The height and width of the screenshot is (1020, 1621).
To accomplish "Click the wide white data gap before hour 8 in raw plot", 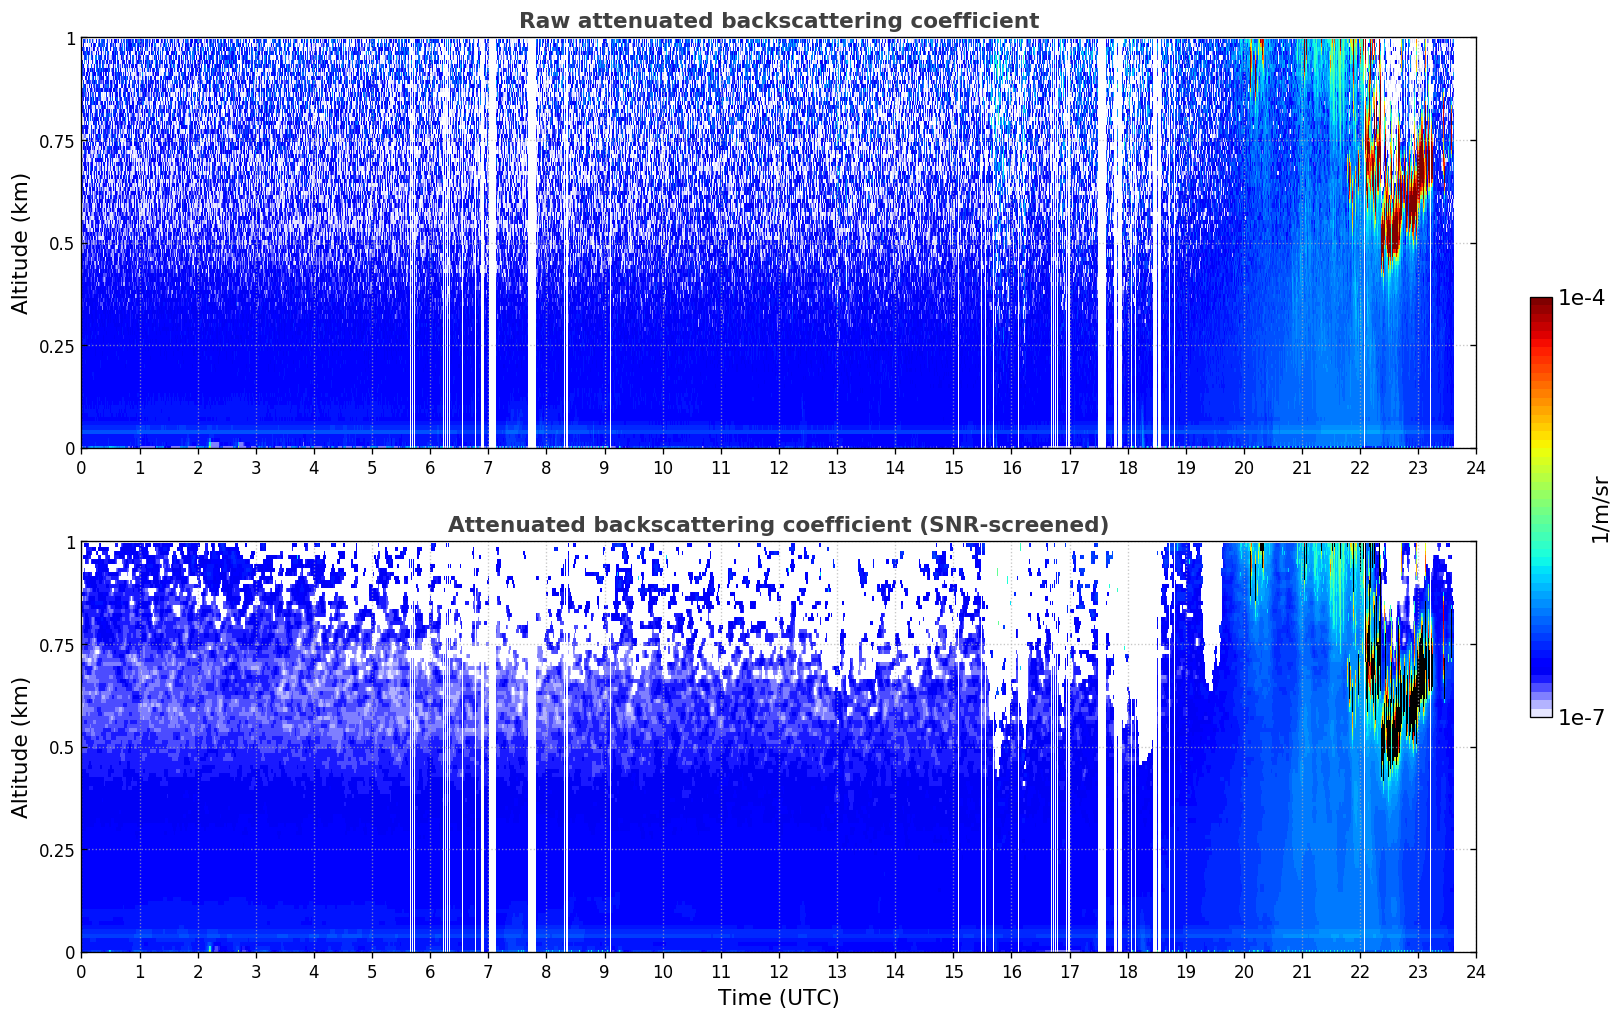I will (x=532, y=243).
